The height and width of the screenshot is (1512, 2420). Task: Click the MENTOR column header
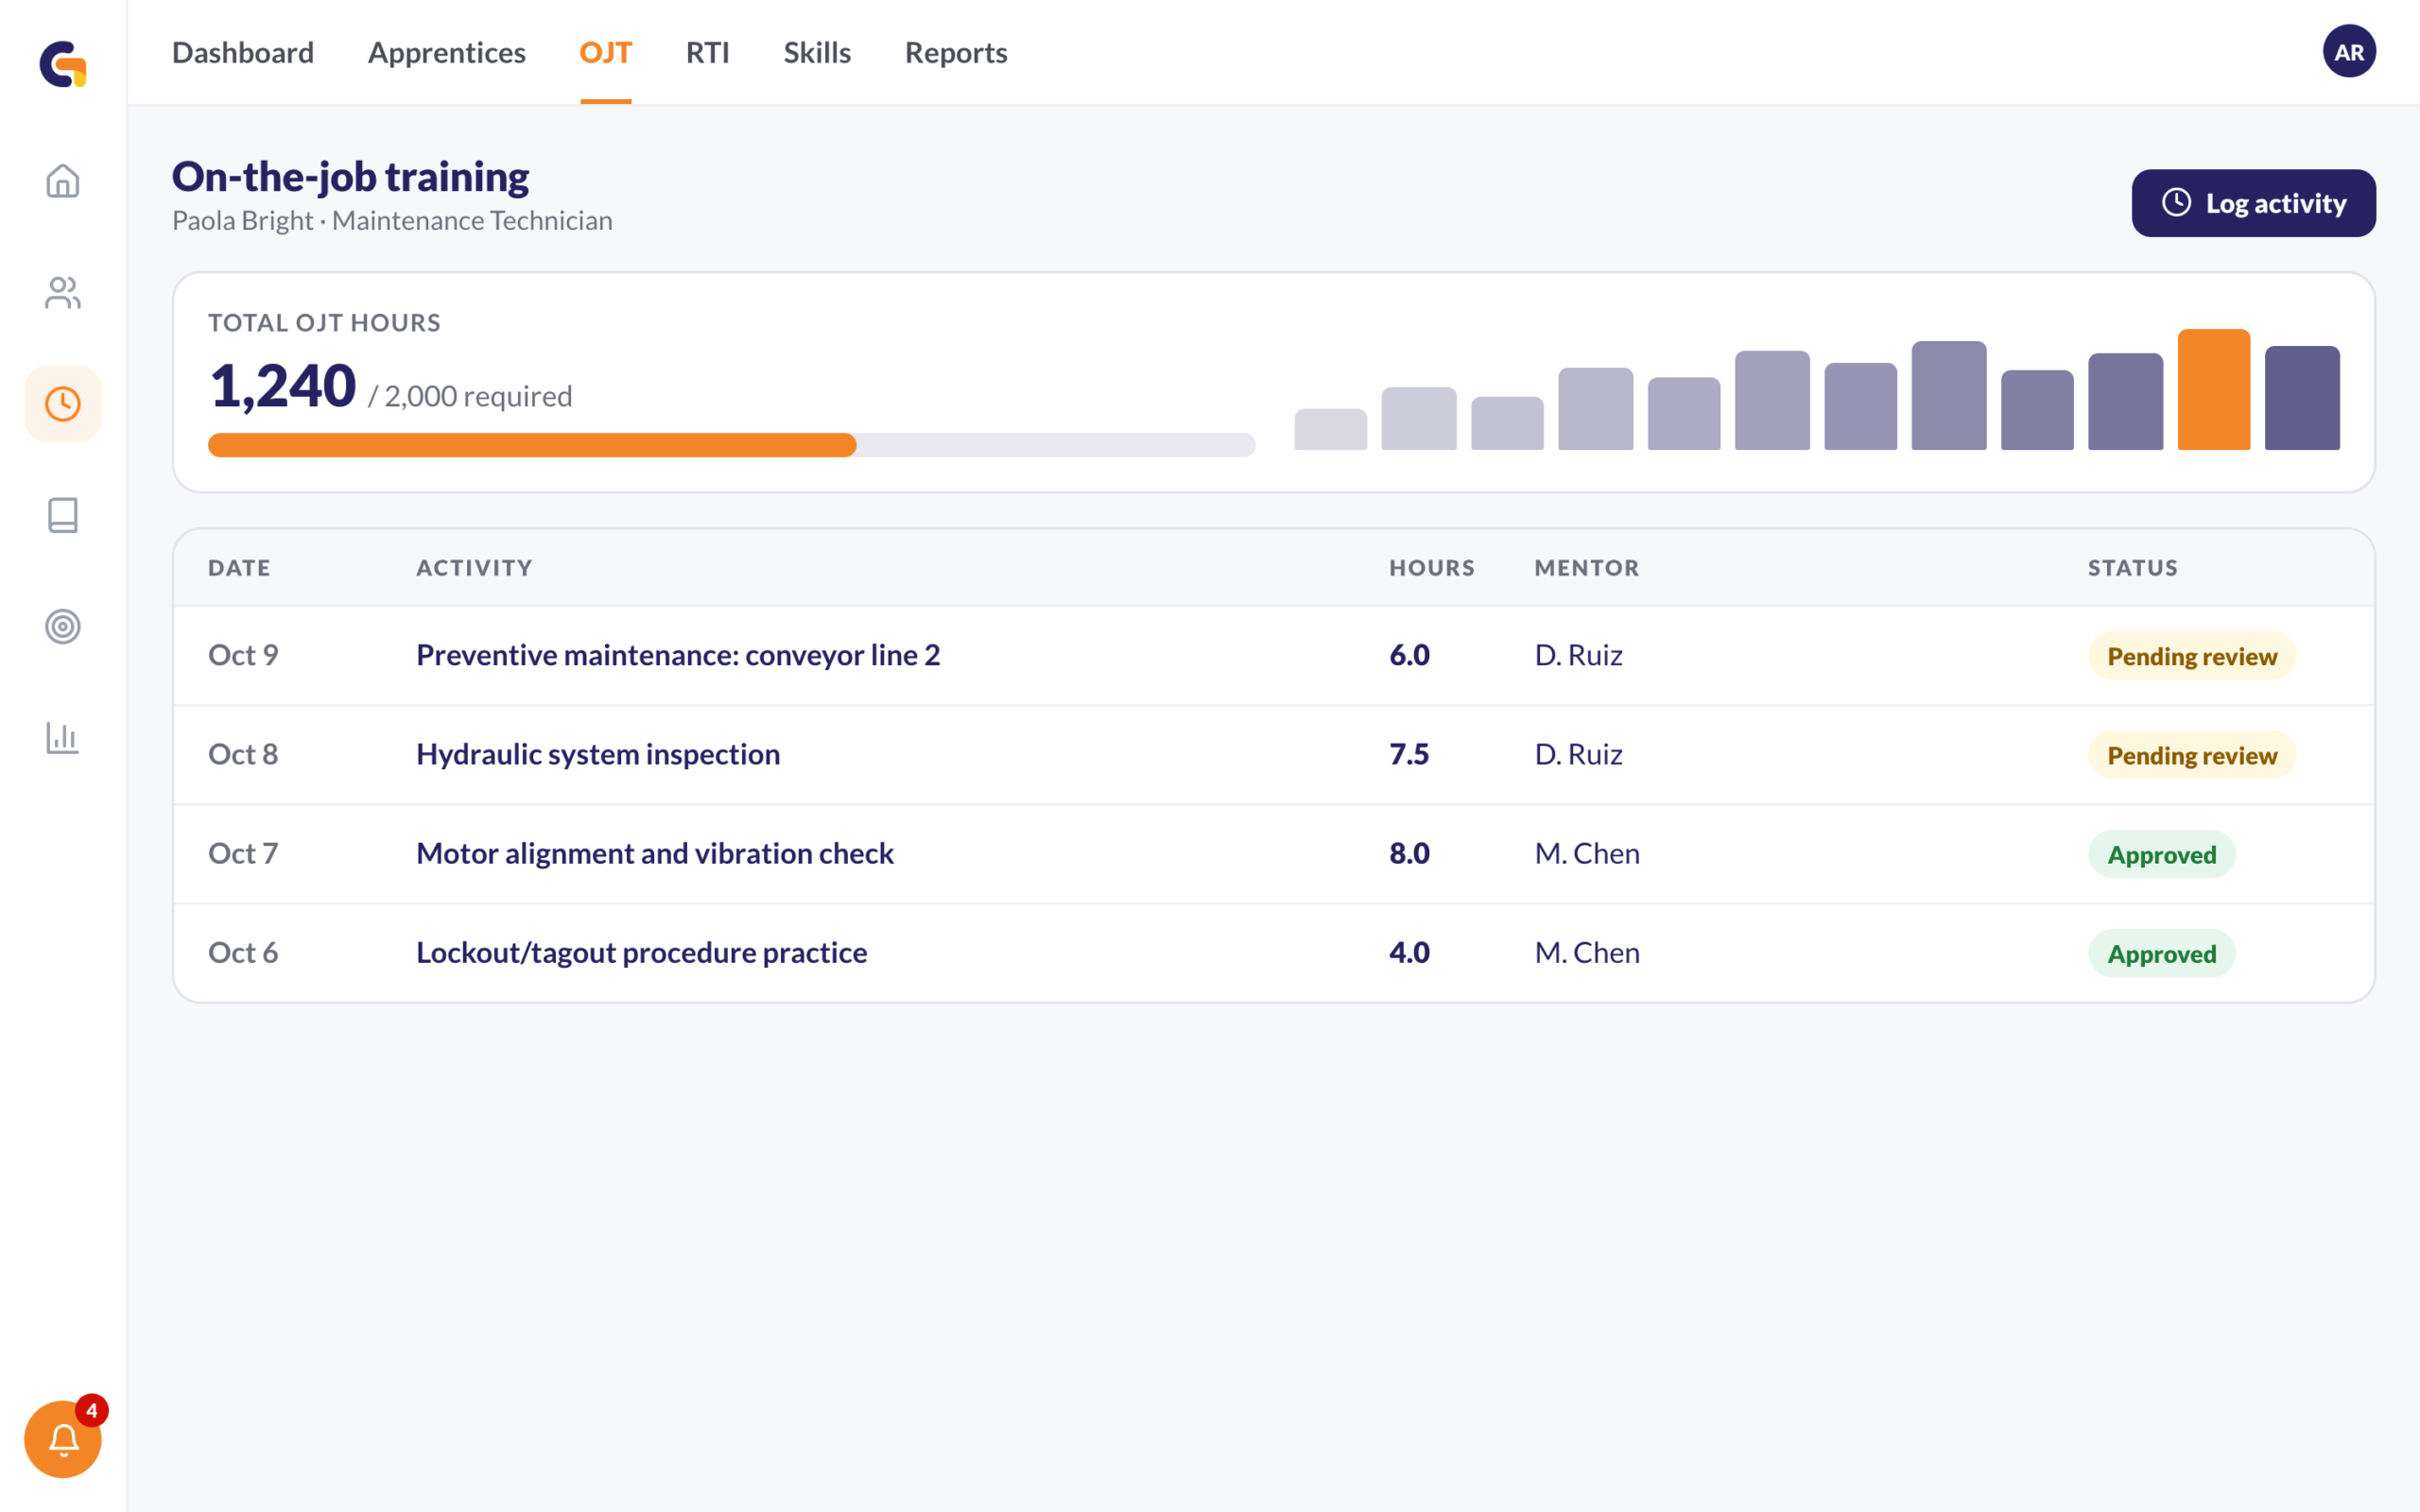(1587, 568)
